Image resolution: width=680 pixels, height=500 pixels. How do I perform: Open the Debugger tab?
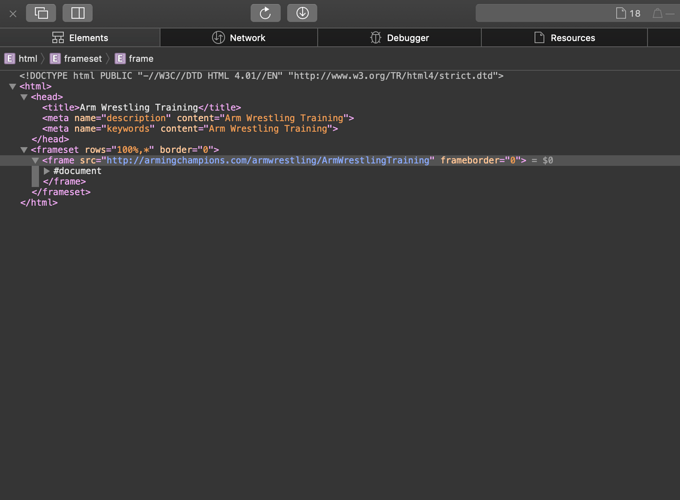click(399, 38)
